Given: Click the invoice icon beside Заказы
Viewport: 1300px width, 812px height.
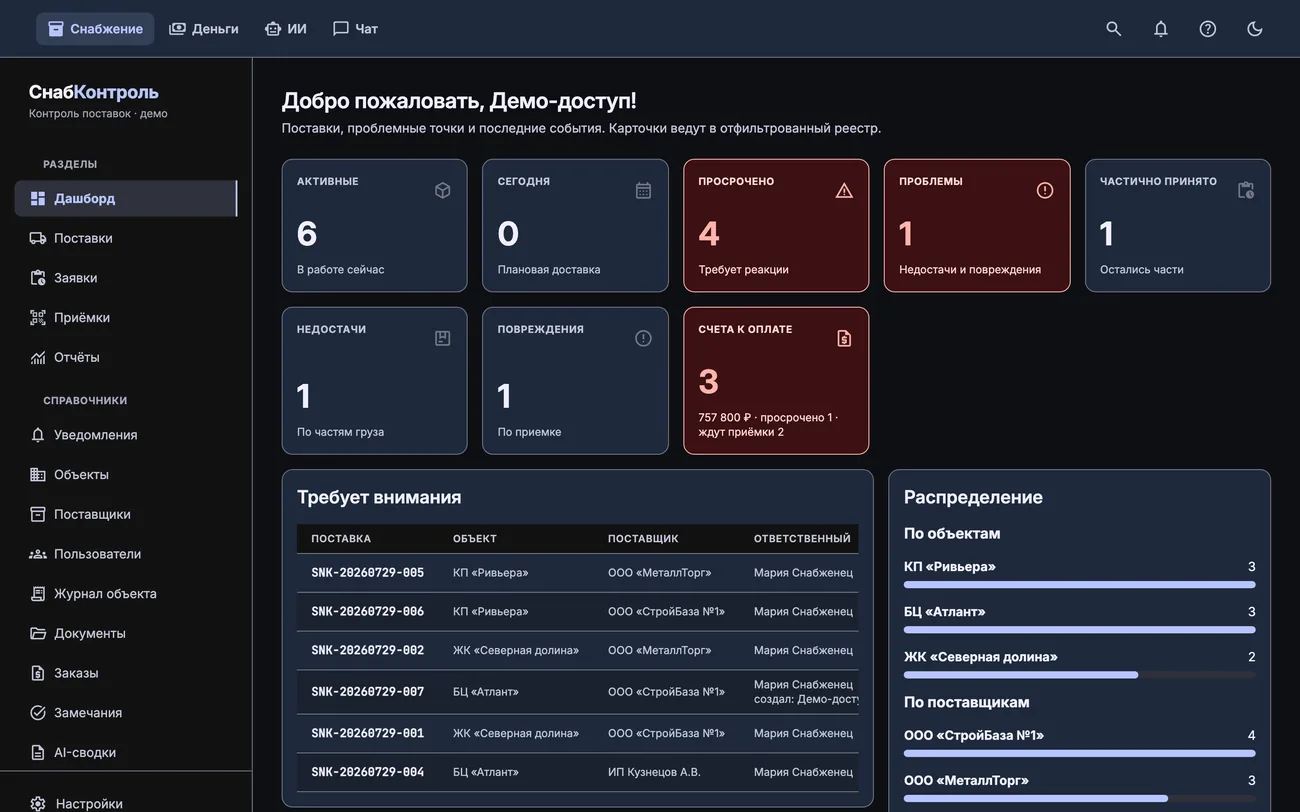Looking at the screenshot, I should (38, 673).
